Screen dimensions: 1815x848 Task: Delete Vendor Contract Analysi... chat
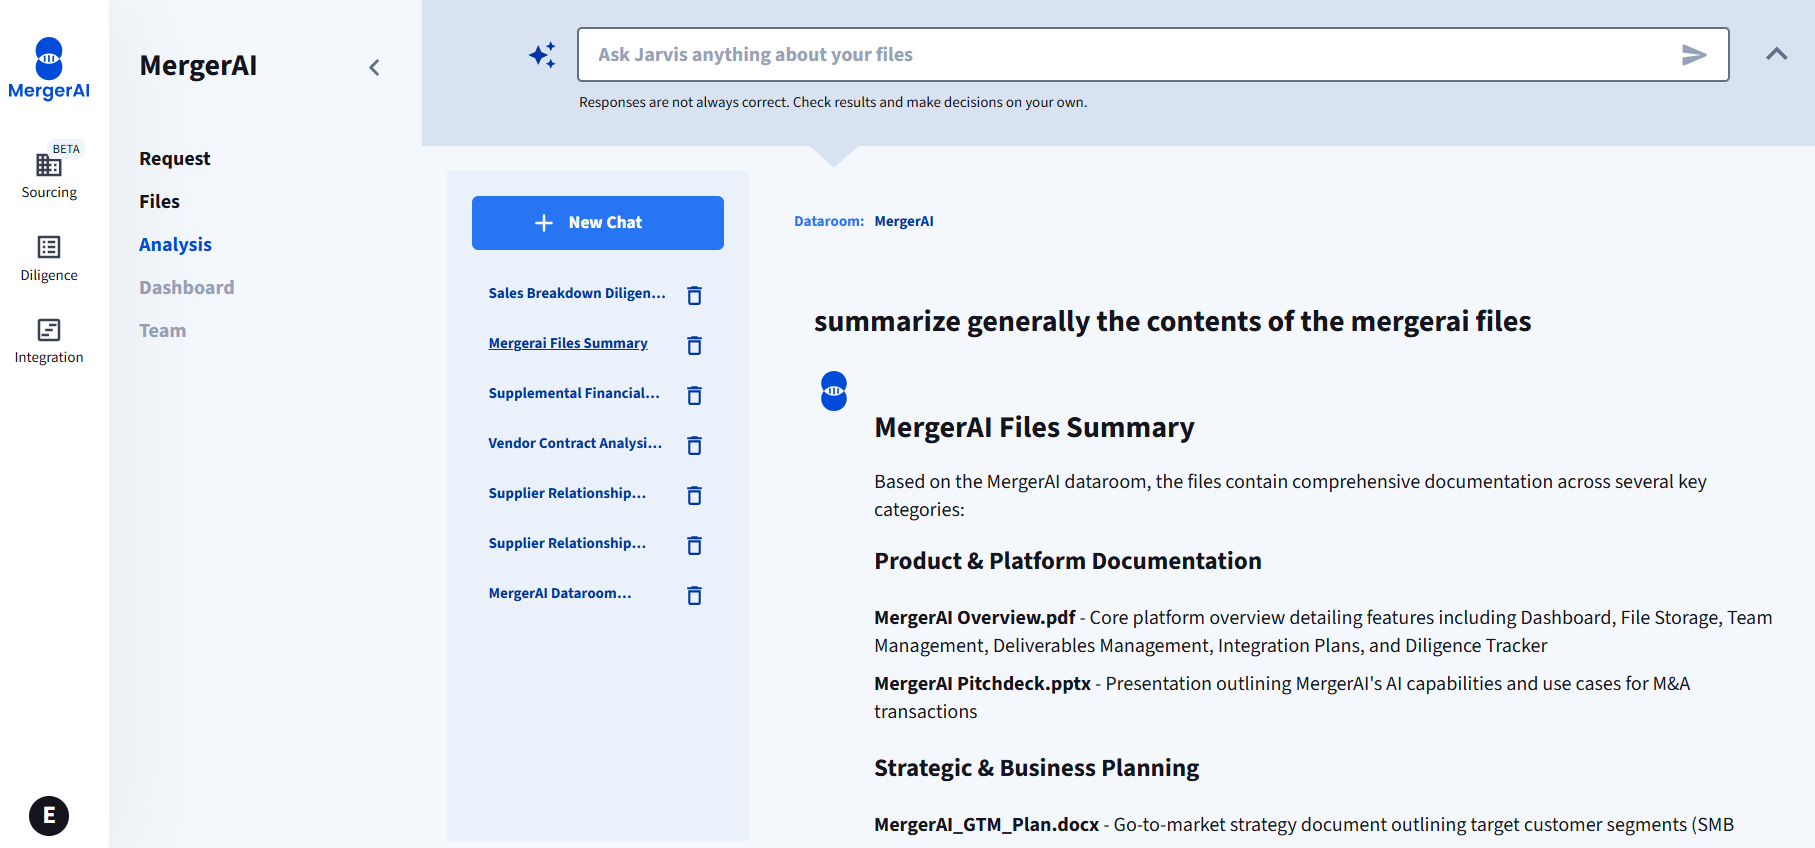(695, 445)
